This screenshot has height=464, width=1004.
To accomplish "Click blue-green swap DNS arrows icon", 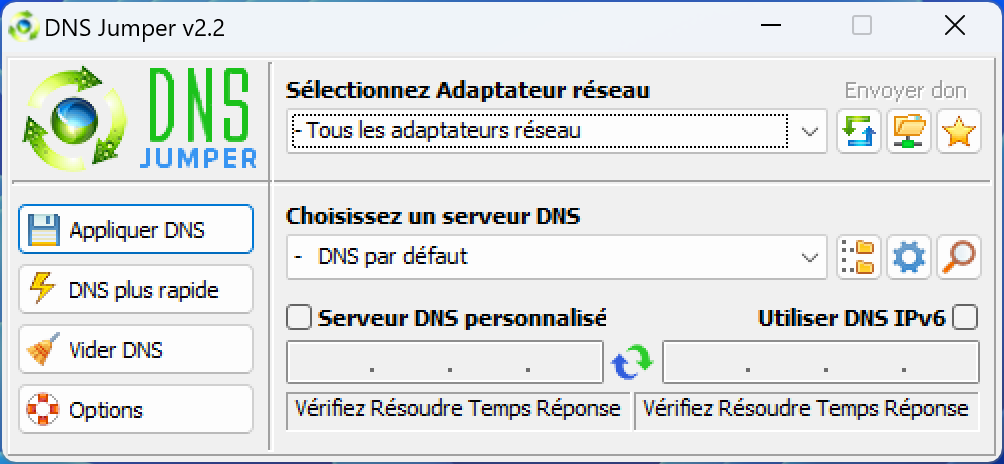I will click(x=632, y=362).
